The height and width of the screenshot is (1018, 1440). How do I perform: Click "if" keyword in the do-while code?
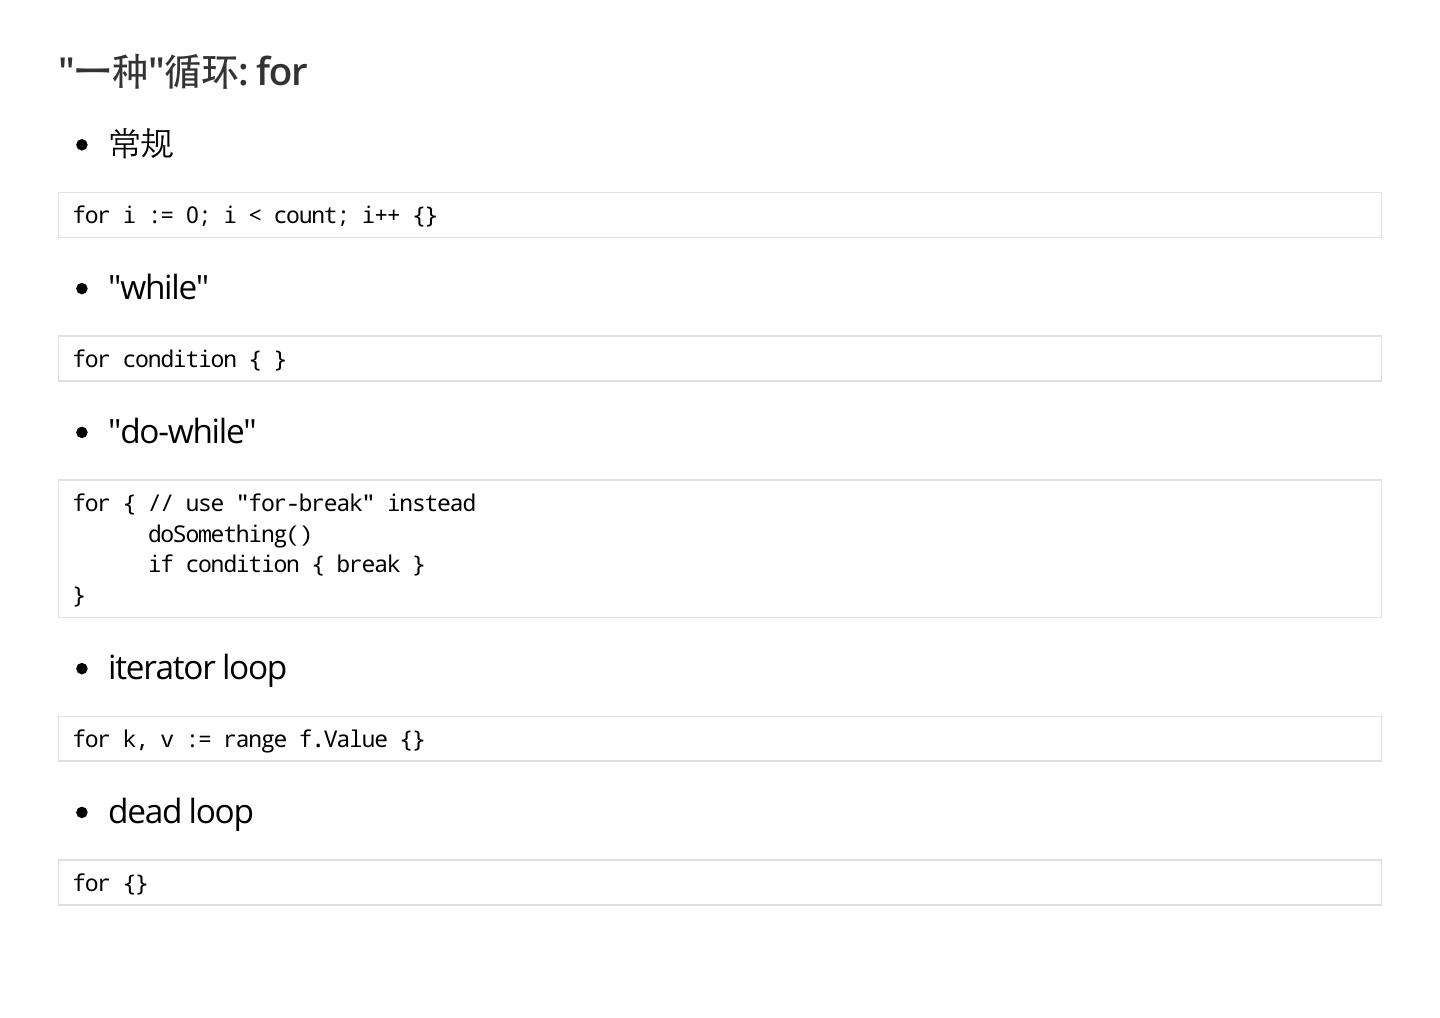point(160,565)
